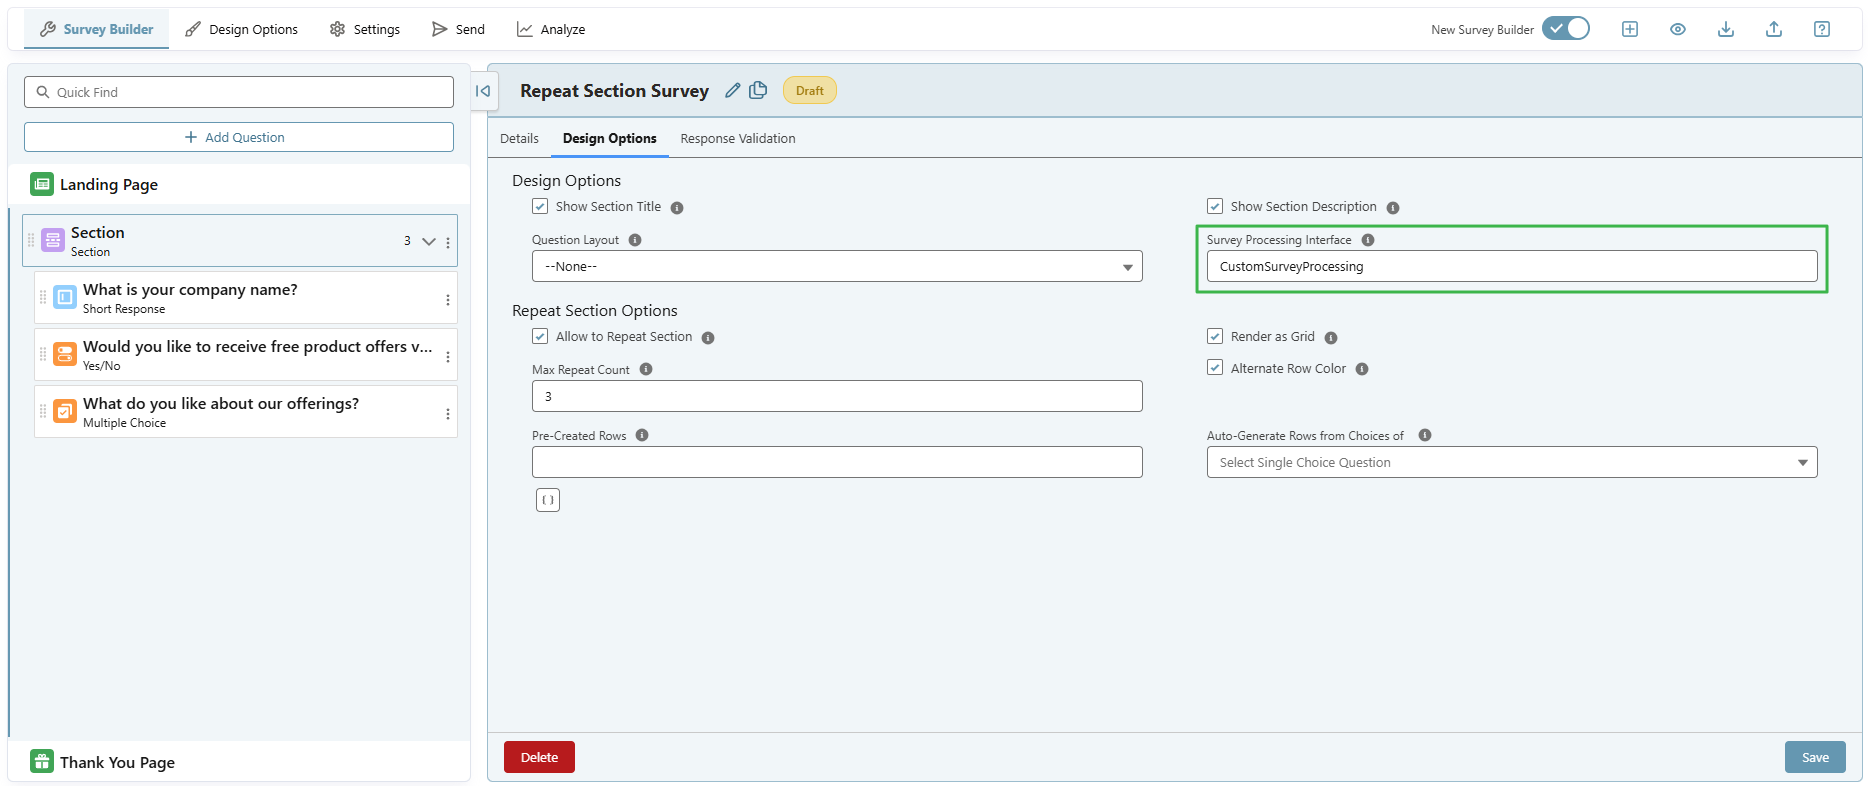Image resolution: width=1868 pixels, height=786 pixels.
Task: Open Settings in top navigation
Action: 365,29
